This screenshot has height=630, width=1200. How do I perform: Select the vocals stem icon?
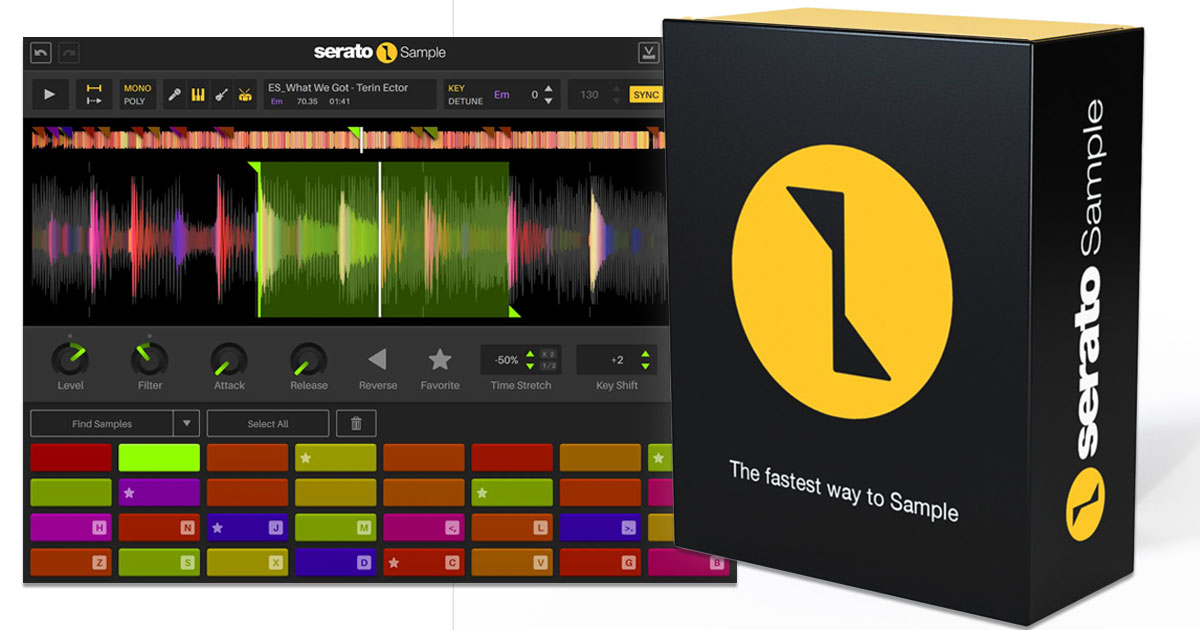click(x=175, y=93)
